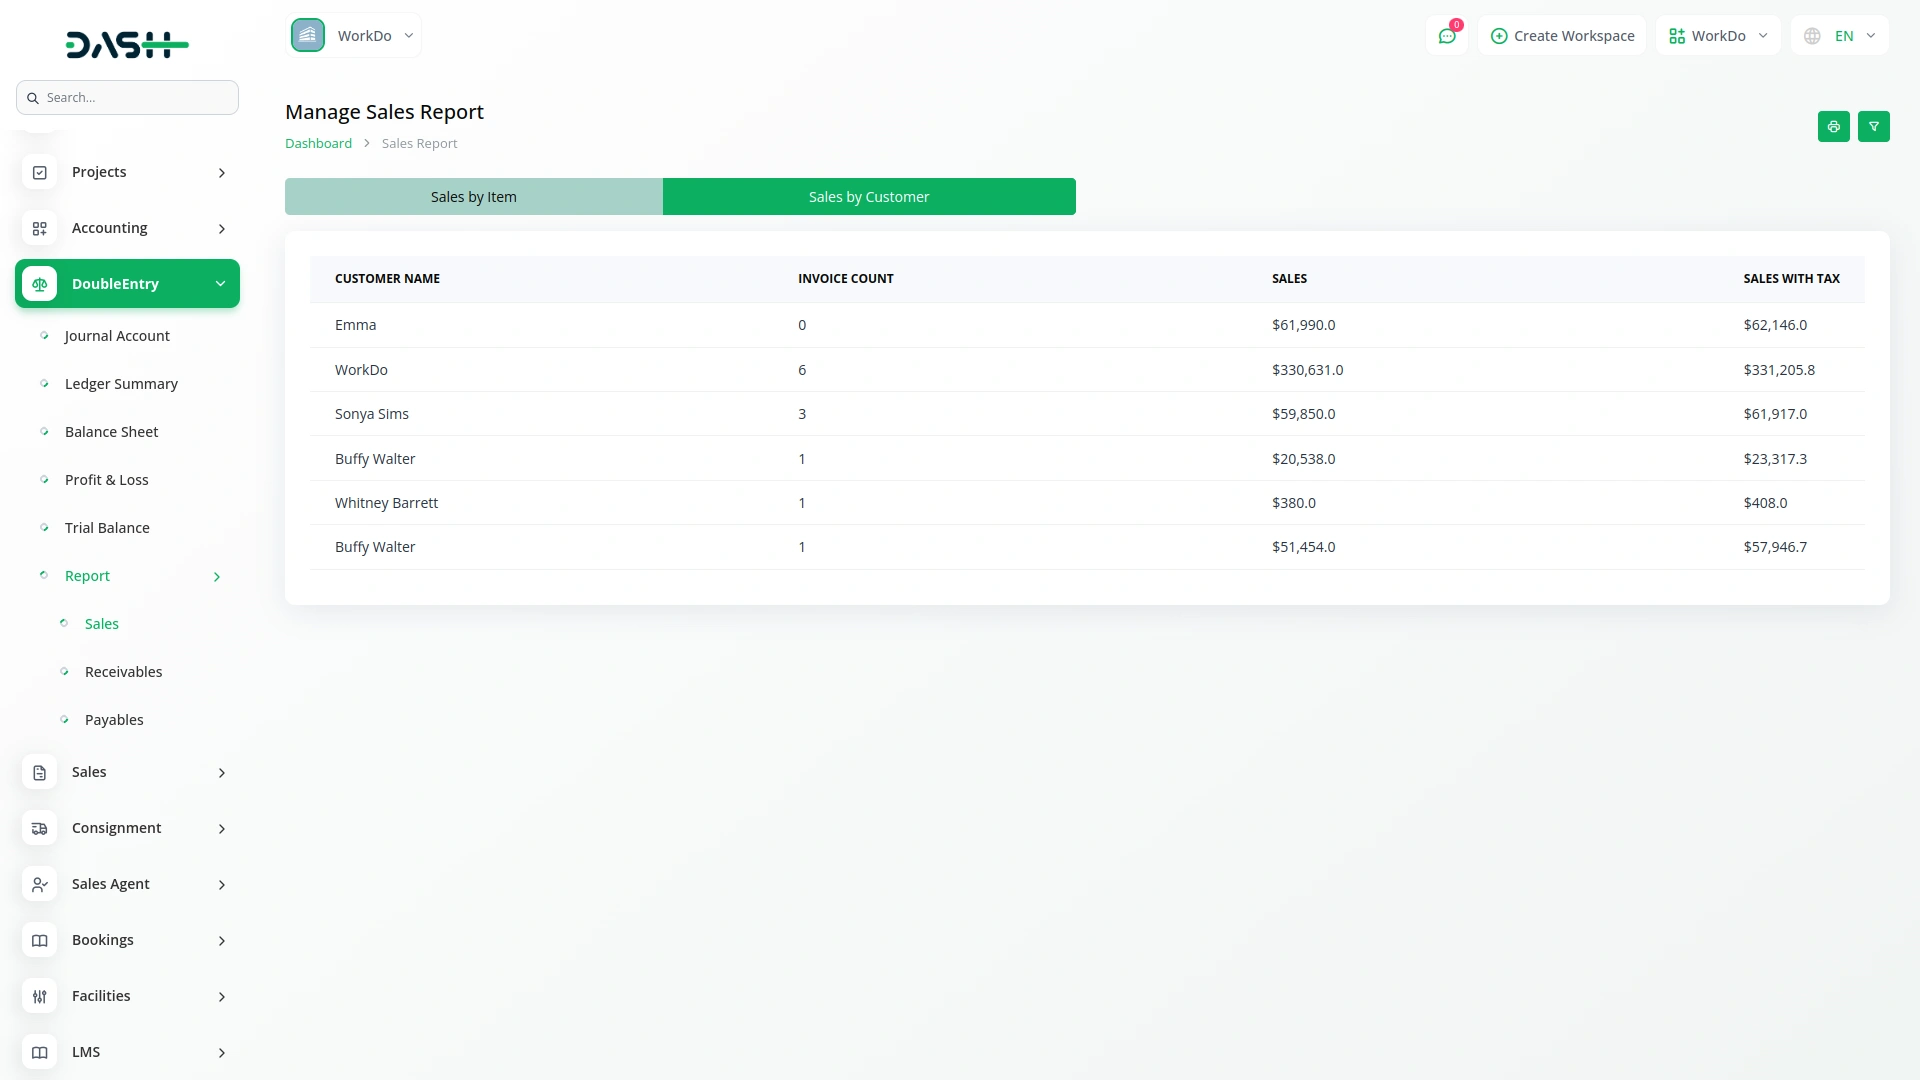Click the Projects sidebar icon
The width and height of the screenshot is (1920, 1080).
40,172
